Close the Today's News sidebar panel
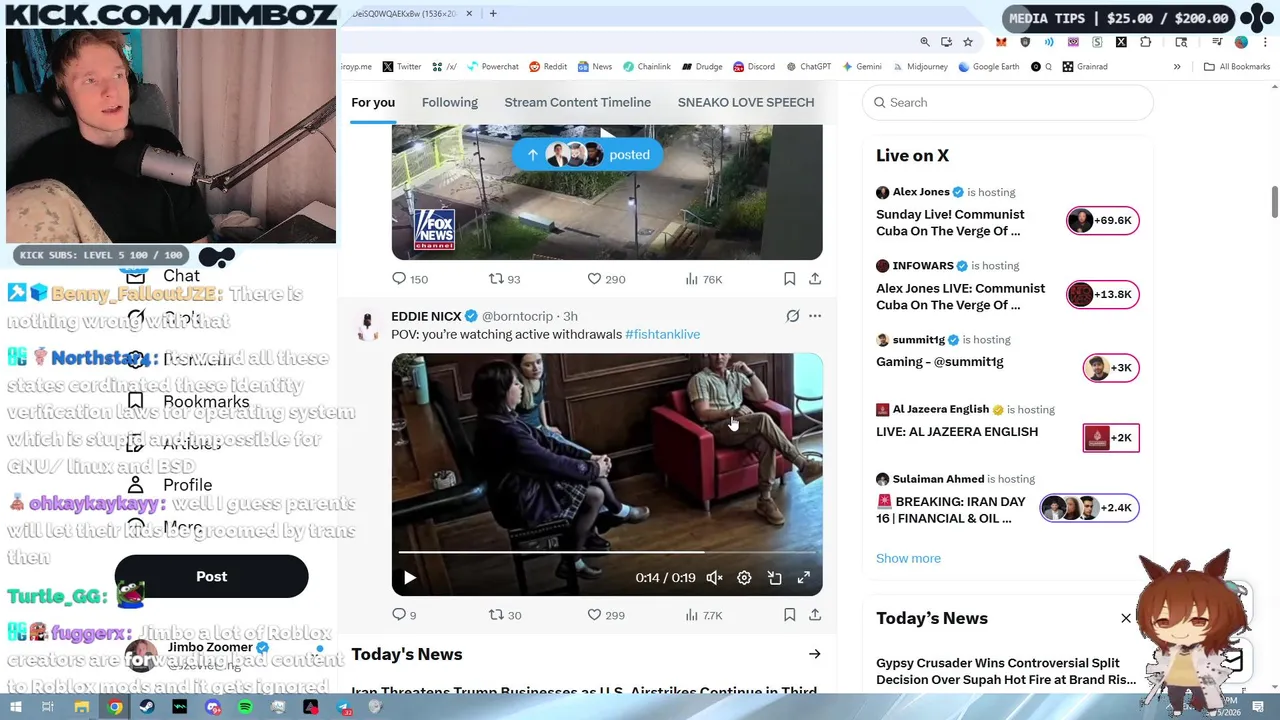Viewport: 1280px width, 720px height. pyautogui.click(x=1126, y=618)
